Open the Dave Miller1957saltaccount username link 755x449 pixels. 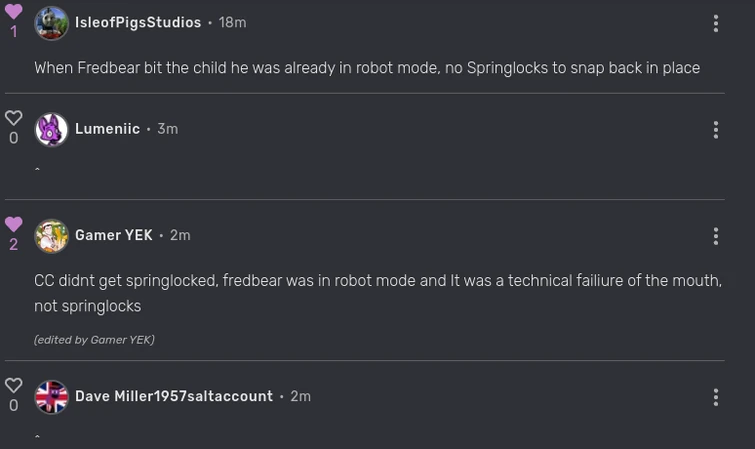[173, 397]
